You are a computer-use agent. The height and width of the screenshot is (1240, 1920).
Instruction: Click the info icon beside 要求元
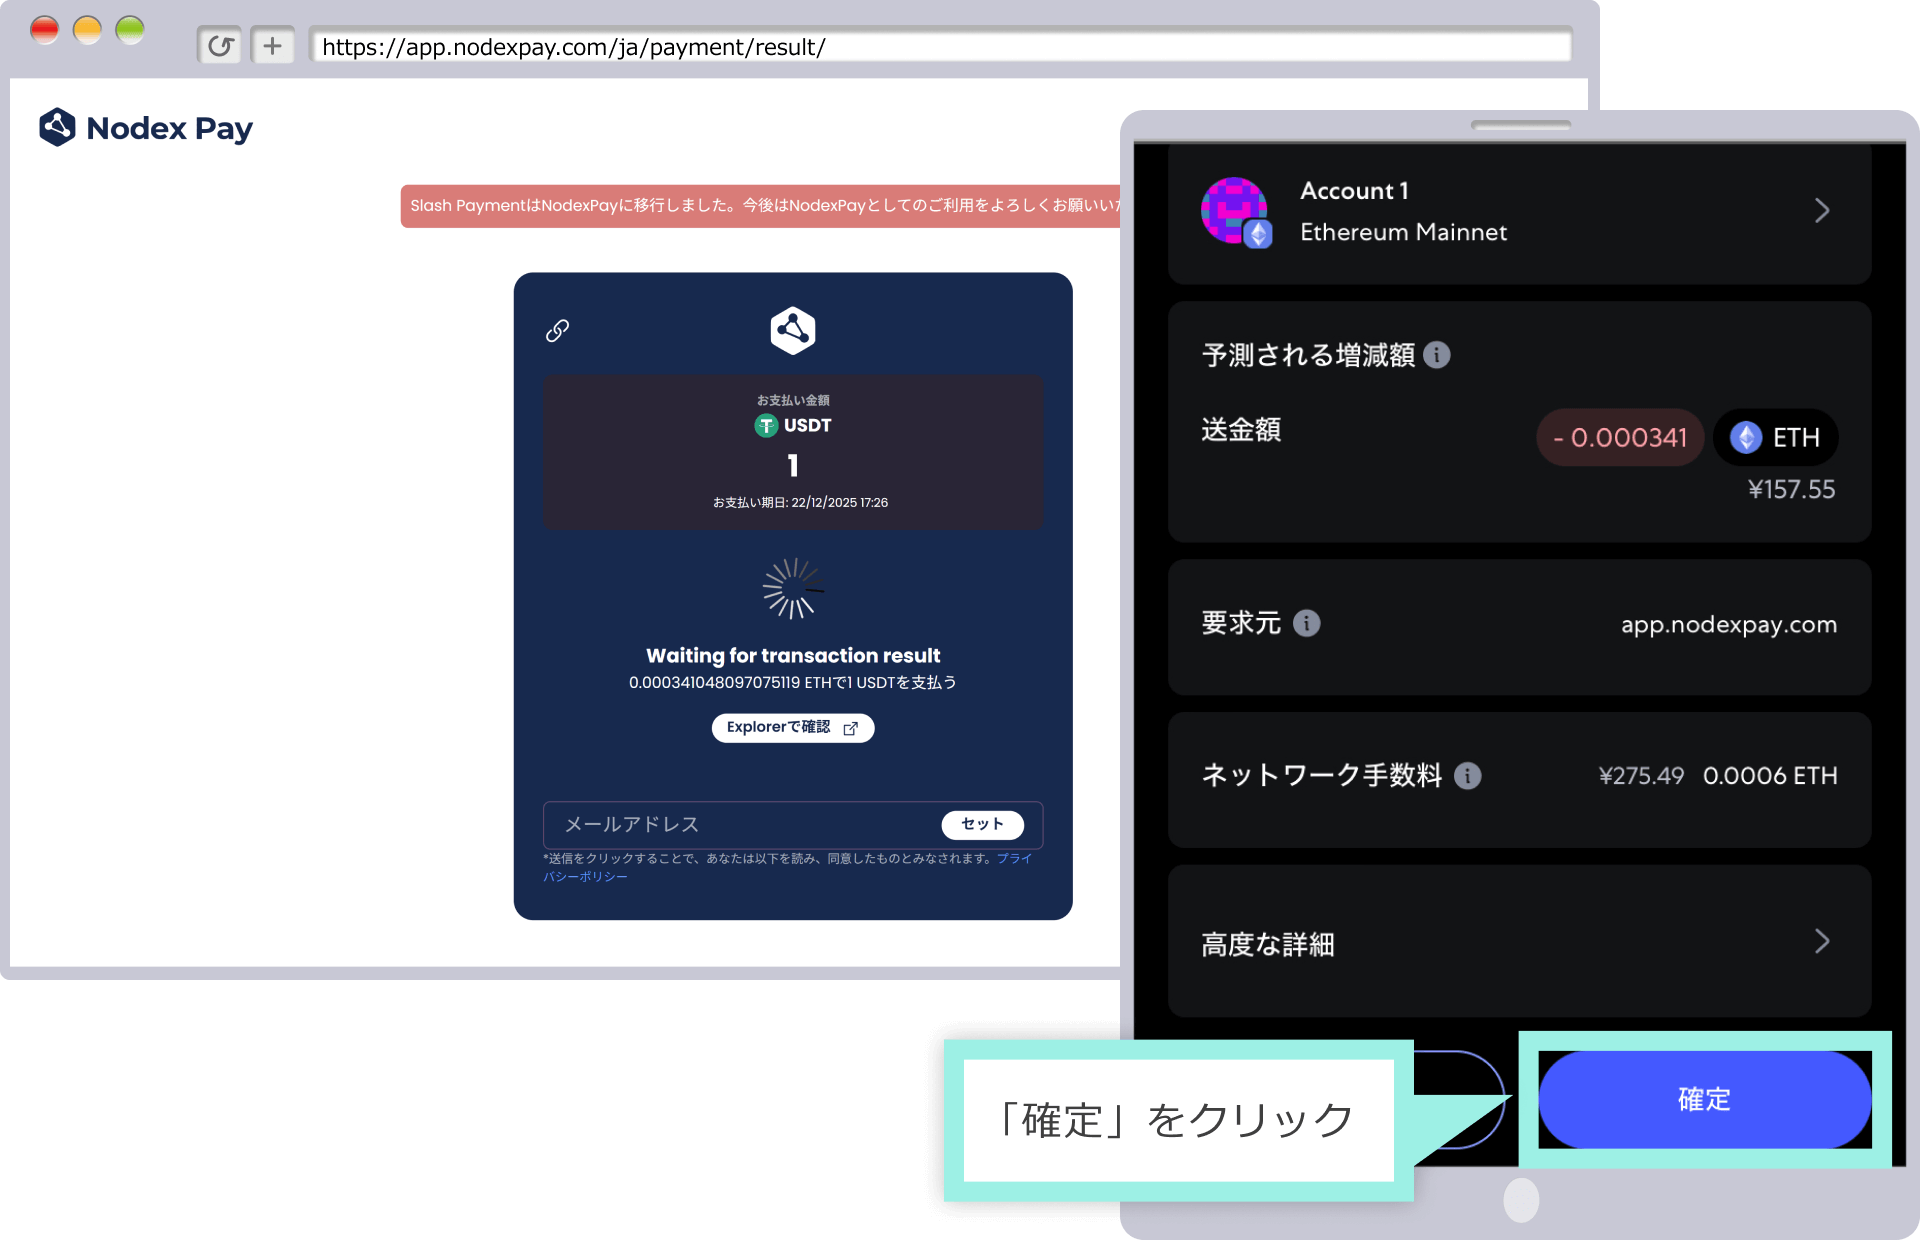point(1305,623)
